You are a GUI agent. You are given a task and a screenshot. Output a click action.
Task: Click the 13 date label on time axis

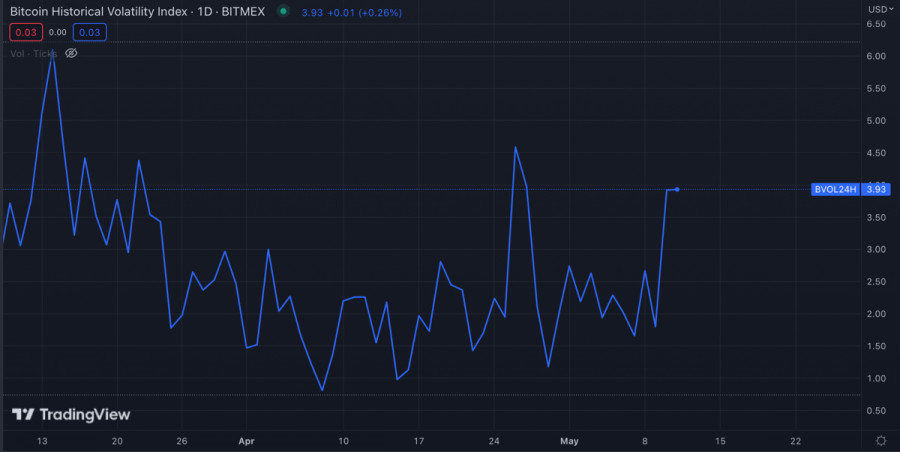coord(42,440)
